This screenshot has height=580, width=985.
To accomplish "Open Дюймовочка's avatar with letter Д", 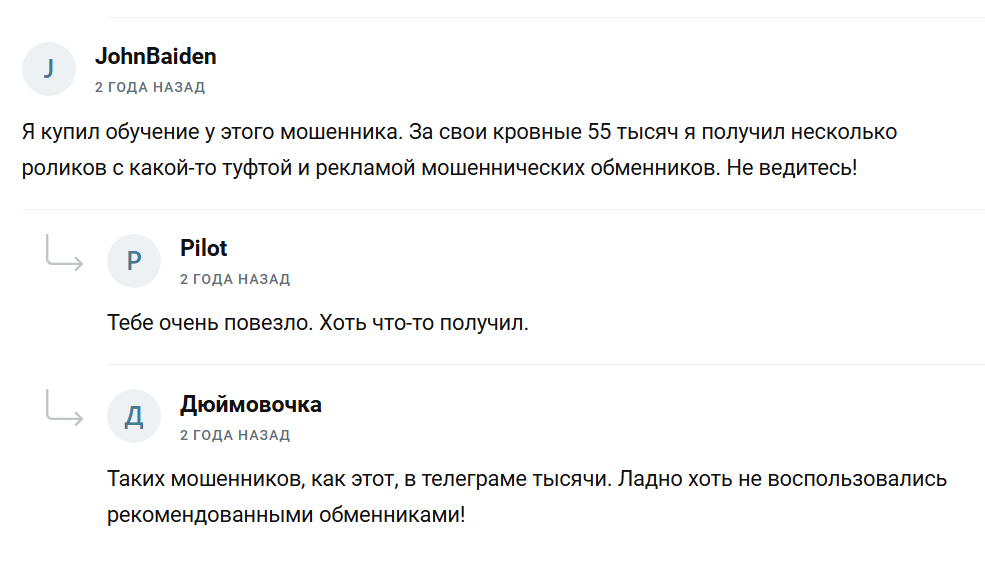I will point(134,416).
